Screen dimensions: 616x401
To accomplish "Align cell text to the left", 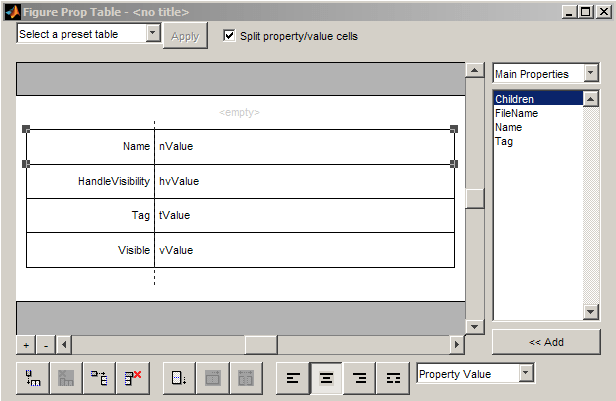I will tap(293, 378).
